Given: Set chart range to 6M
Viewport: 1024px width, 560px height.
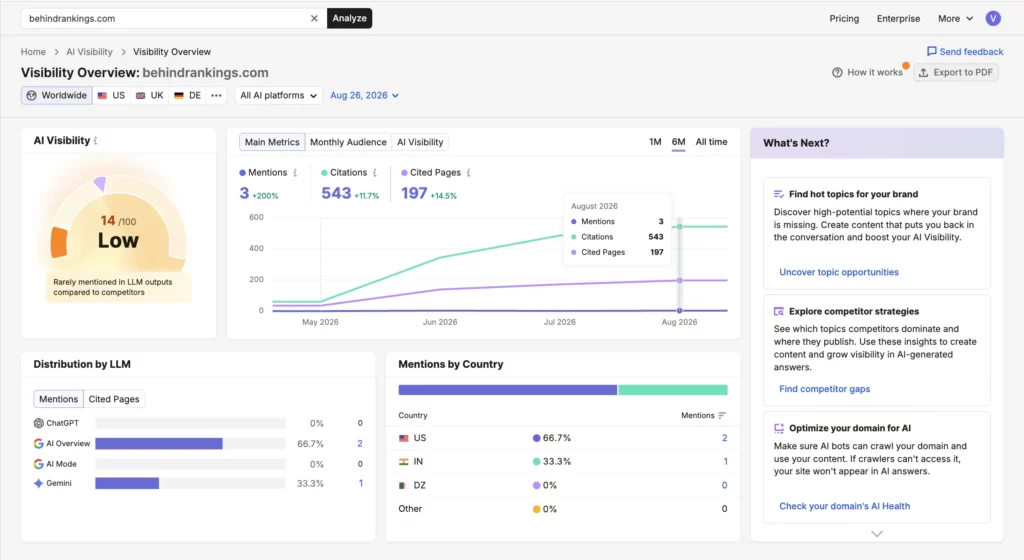Looking at the screenshot, I should point(679,142).
